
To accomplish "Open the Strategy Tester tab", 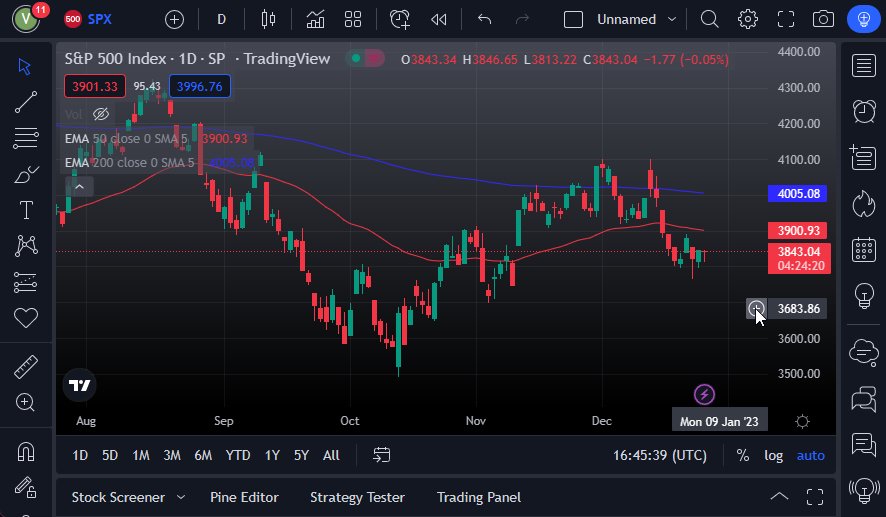I will click(357, 497).
